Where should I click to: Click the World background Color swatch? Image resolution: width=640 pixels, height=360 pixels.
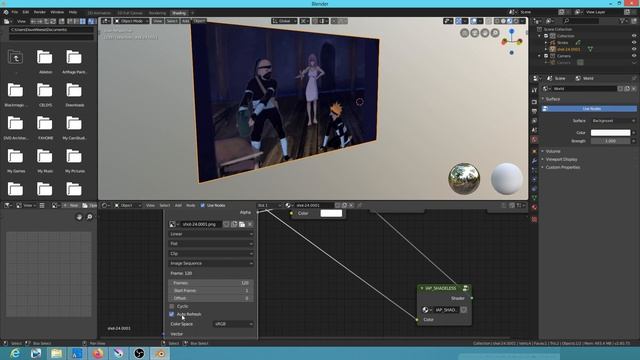[610, 133]
